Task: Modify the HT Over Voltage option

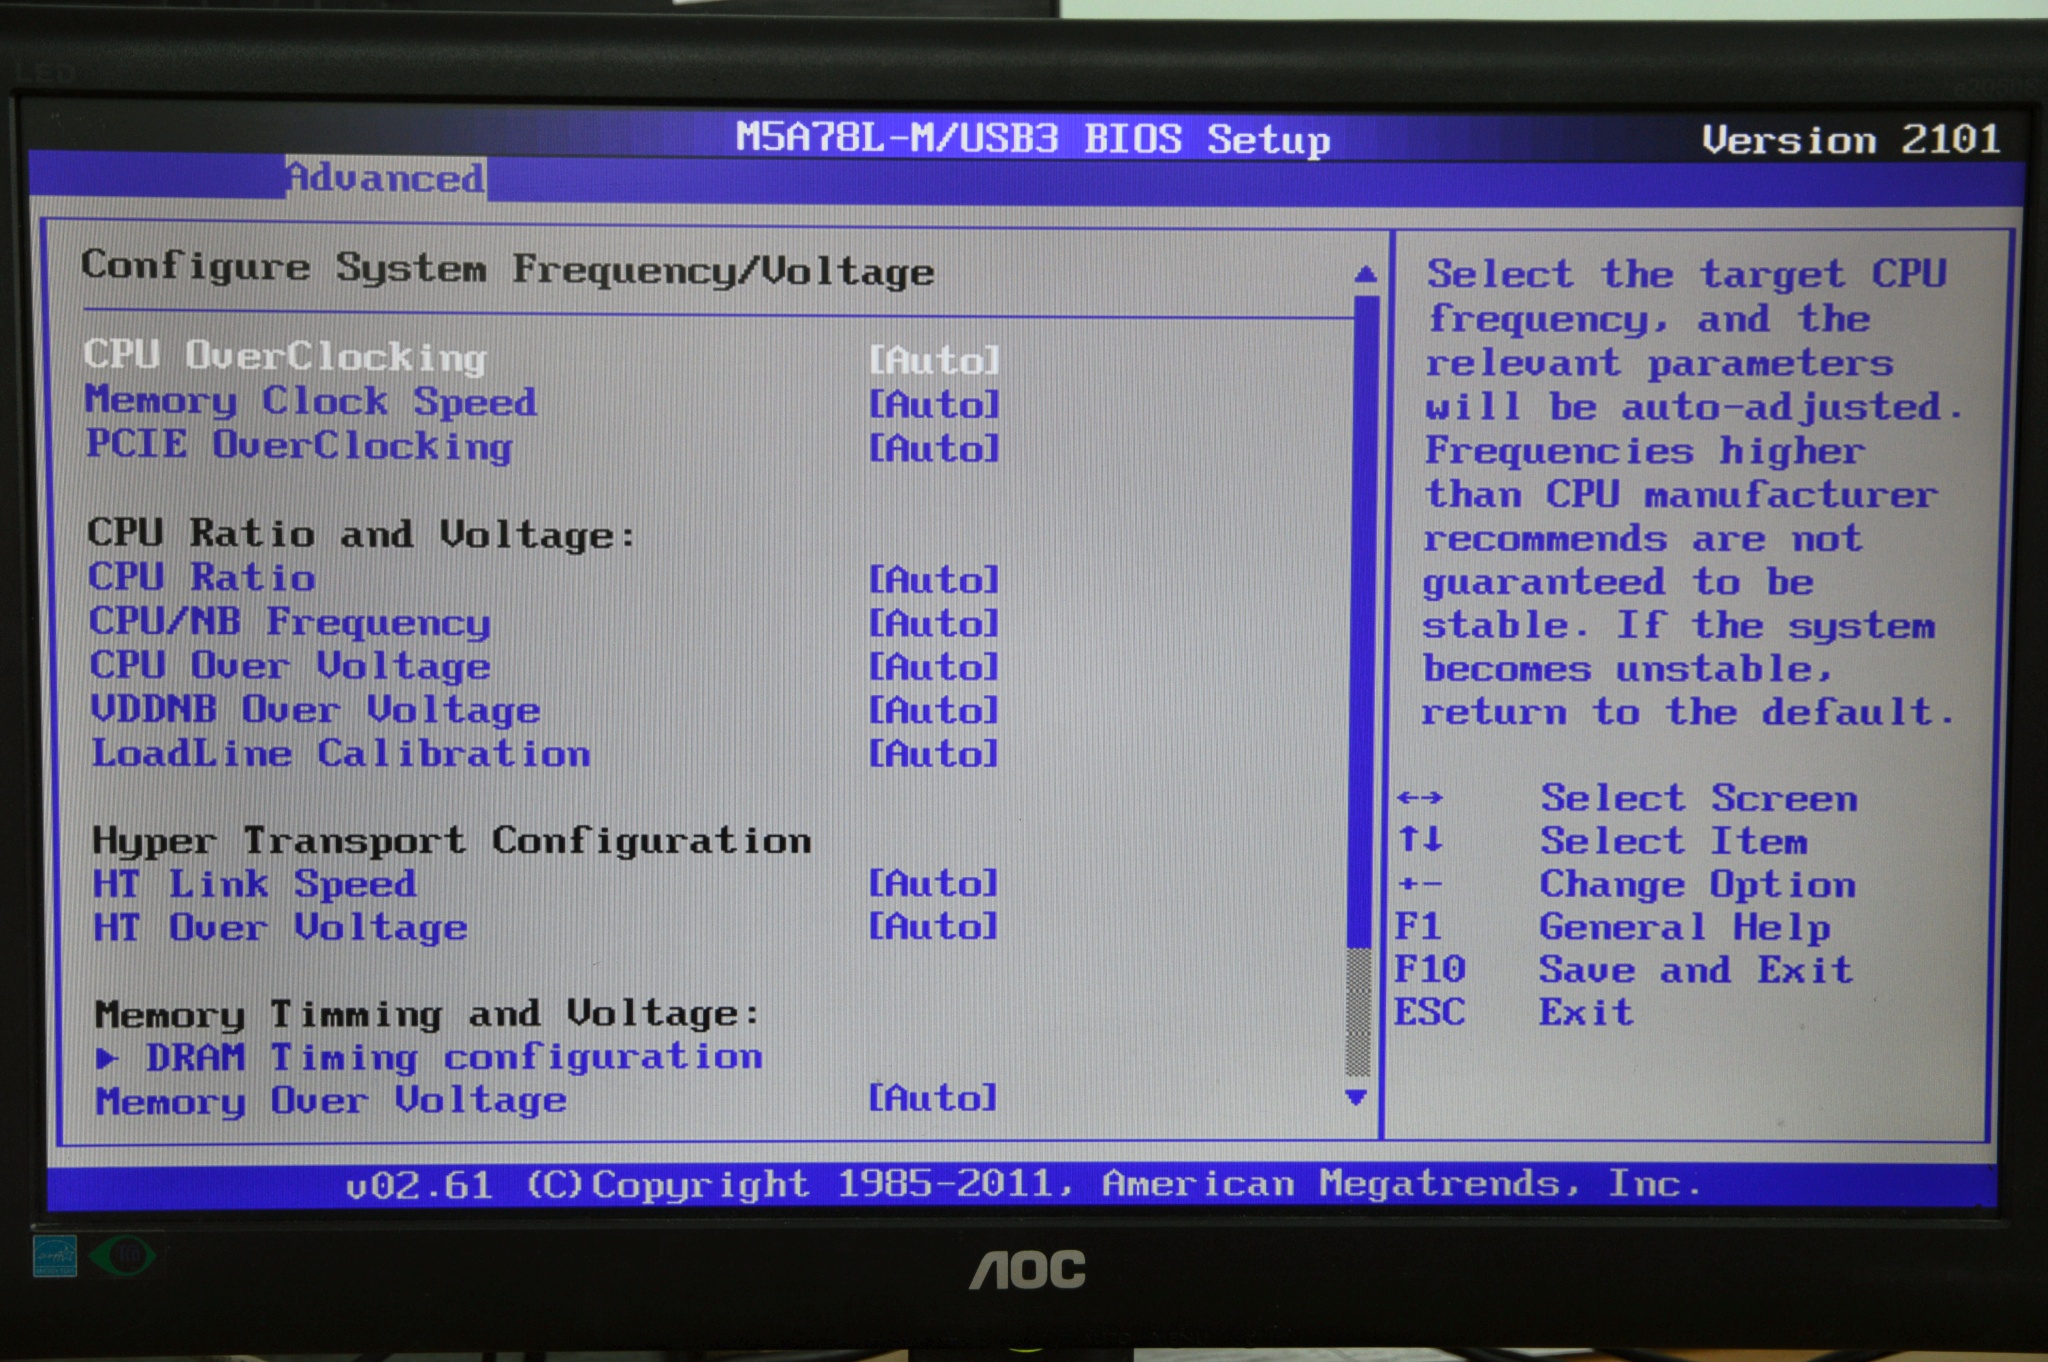Action: point(277,927)
